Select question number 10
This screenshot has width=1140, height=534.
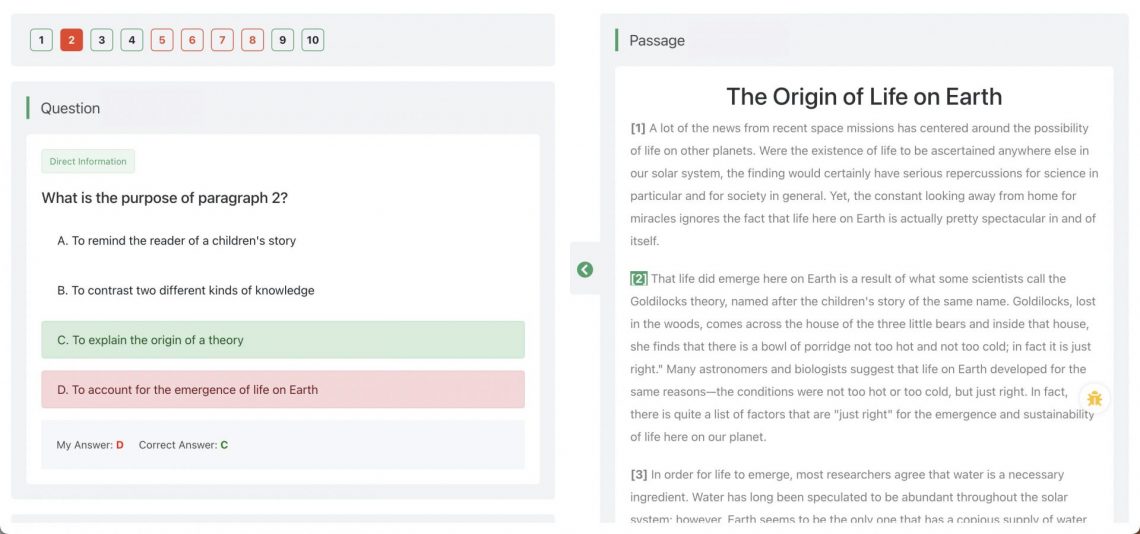(x=313, y=40)
